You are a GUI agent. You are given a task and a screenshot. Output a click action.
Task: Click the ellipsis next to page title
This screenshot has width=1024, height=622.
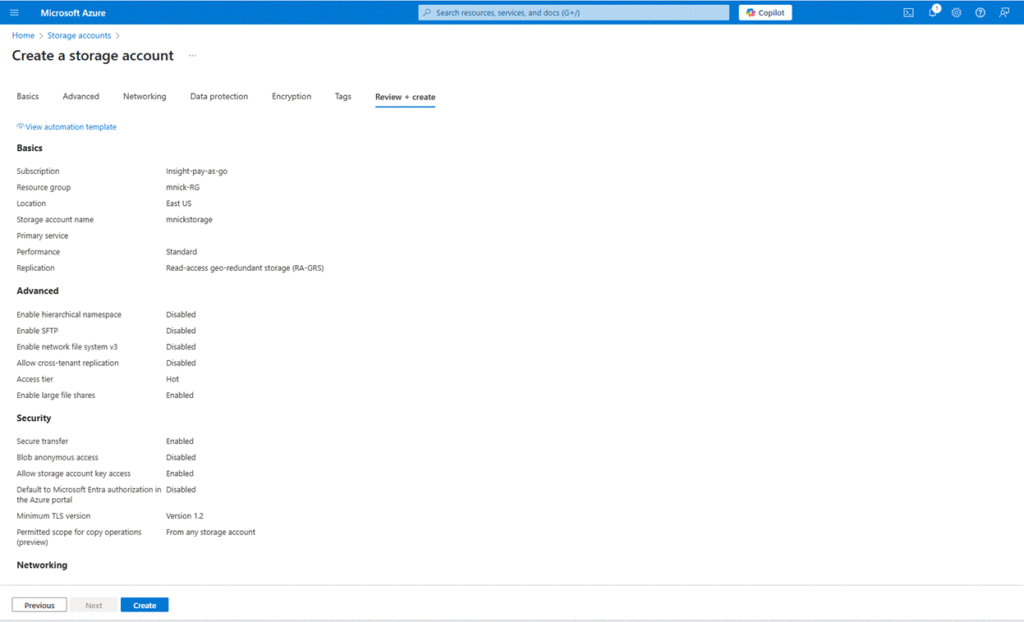(192, 56)
